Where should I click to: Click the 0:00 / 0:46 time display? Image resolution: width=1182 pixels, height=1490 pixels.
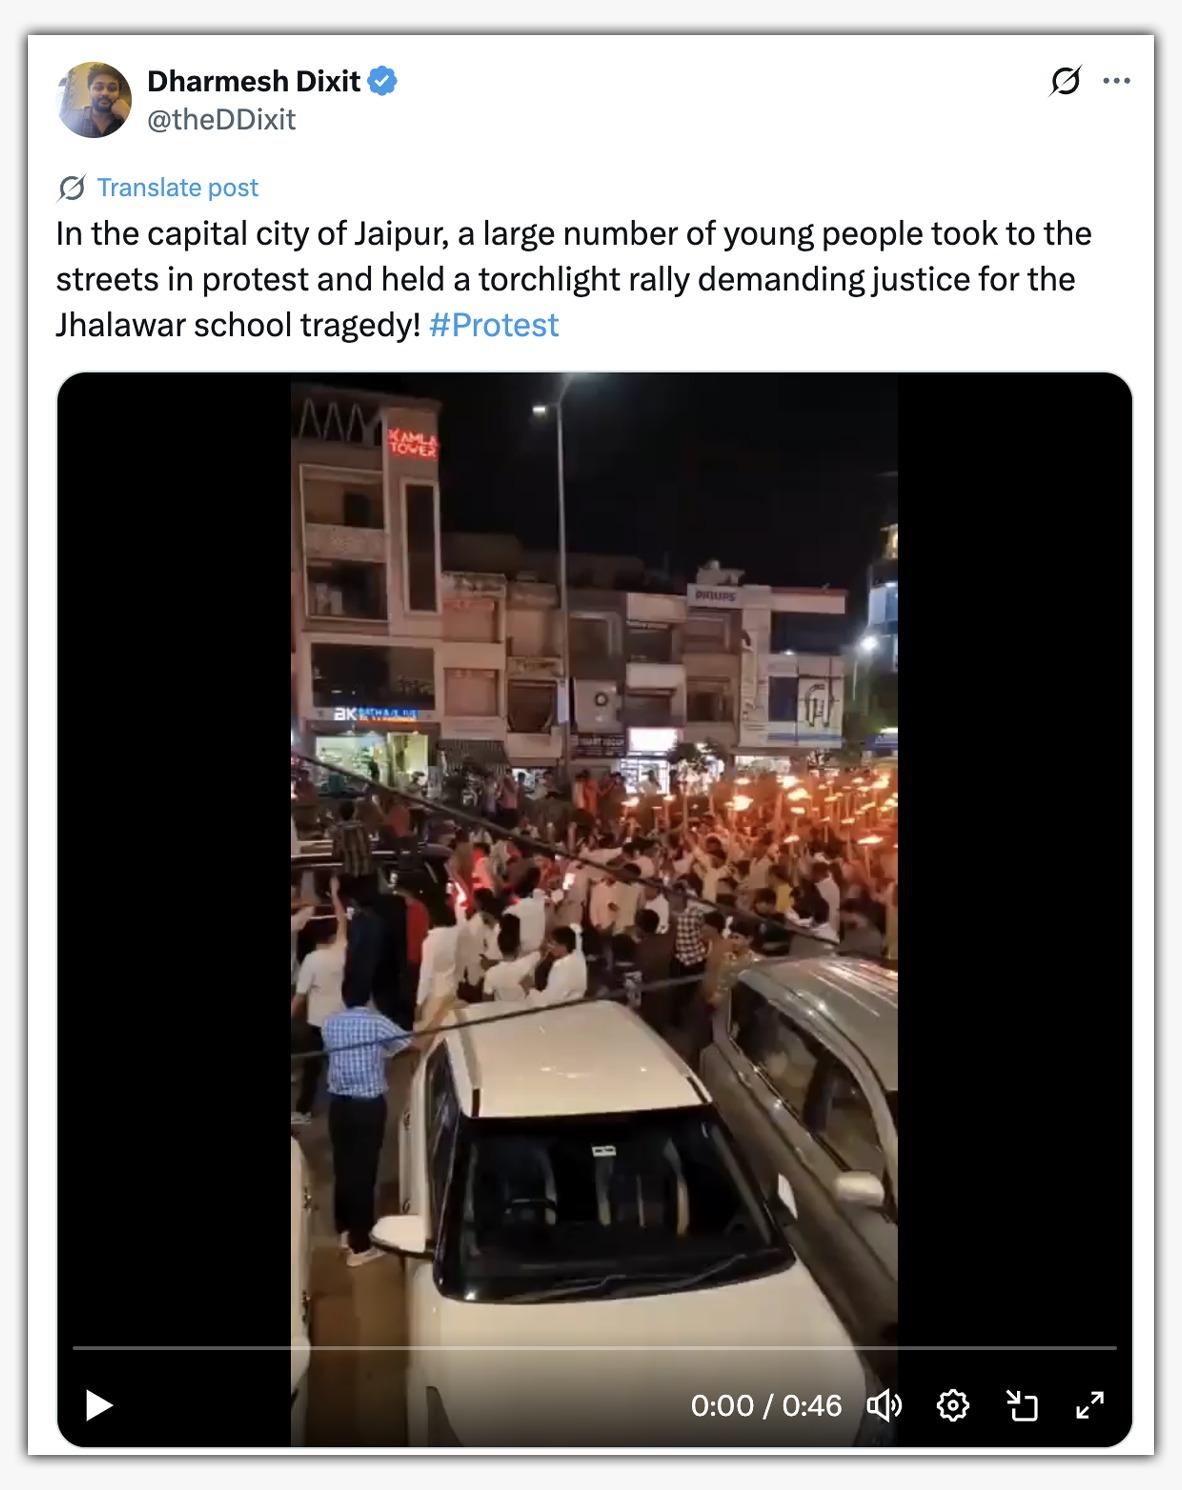click(x=766, y=1405)
